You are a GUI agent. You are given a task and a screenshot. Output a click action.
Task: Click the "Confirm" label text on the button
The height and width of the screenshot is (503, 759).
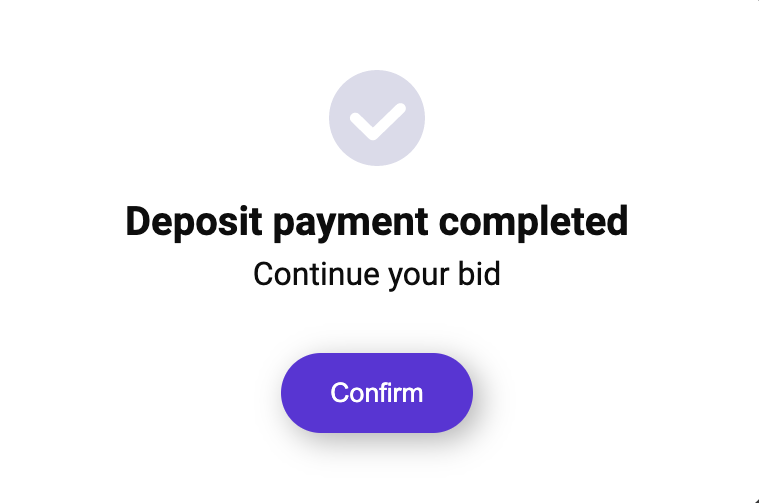377,393
